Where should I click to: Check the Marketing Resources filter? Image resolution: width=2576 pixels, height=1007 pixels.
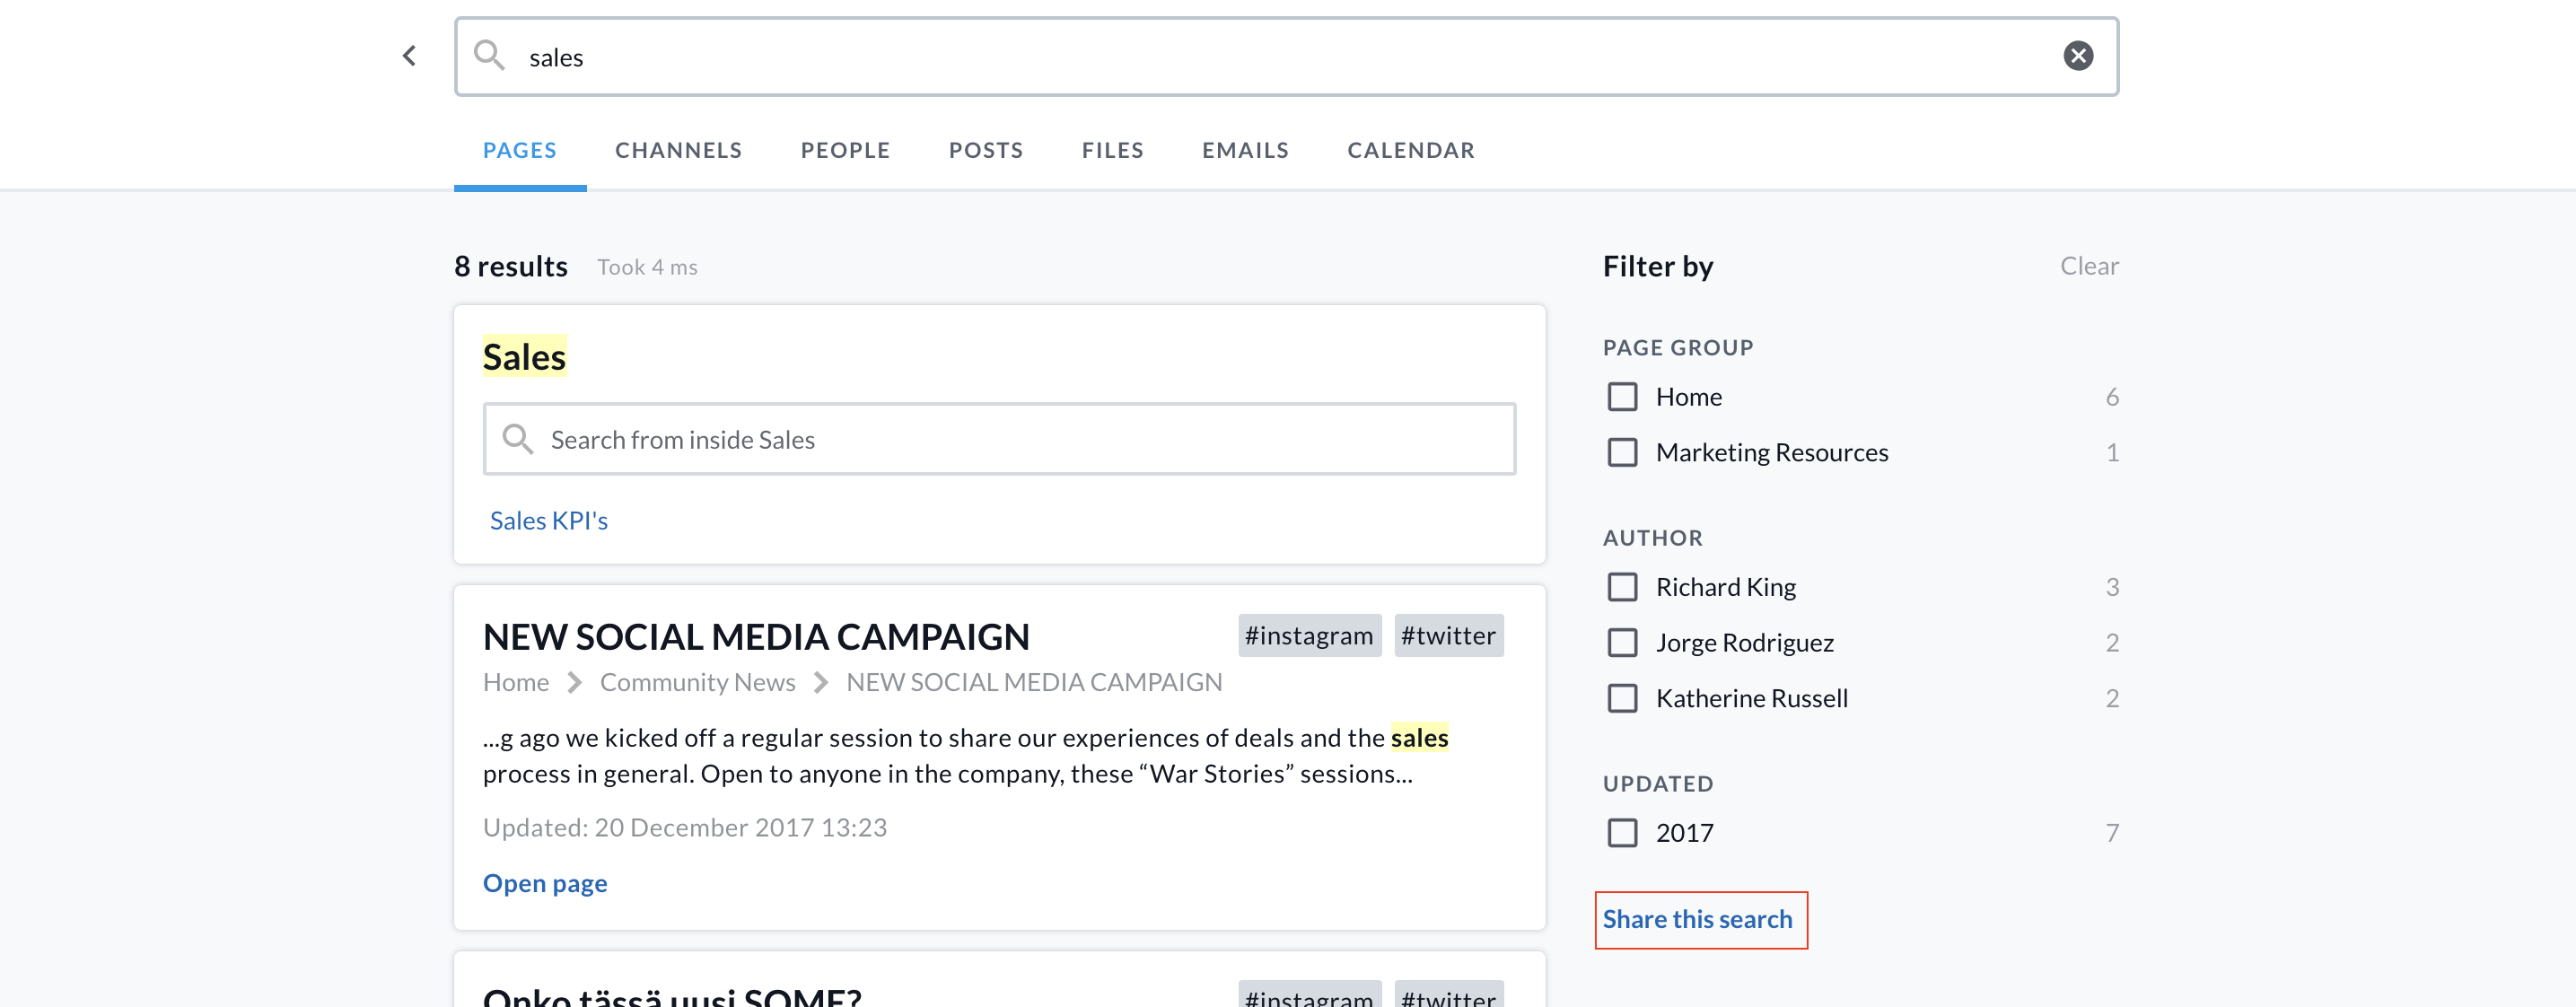pyautogui.click(x=1622, y=453)
